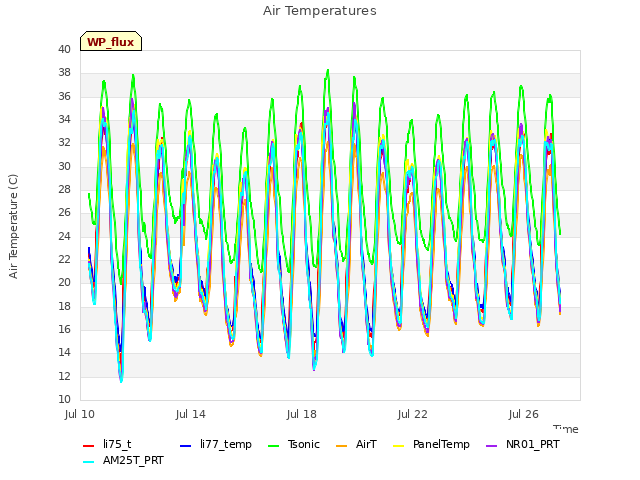The width and height of the screenshot is (640, 480).
Task: Select the Tsonic legend label
Action: [x=304, y=444]
